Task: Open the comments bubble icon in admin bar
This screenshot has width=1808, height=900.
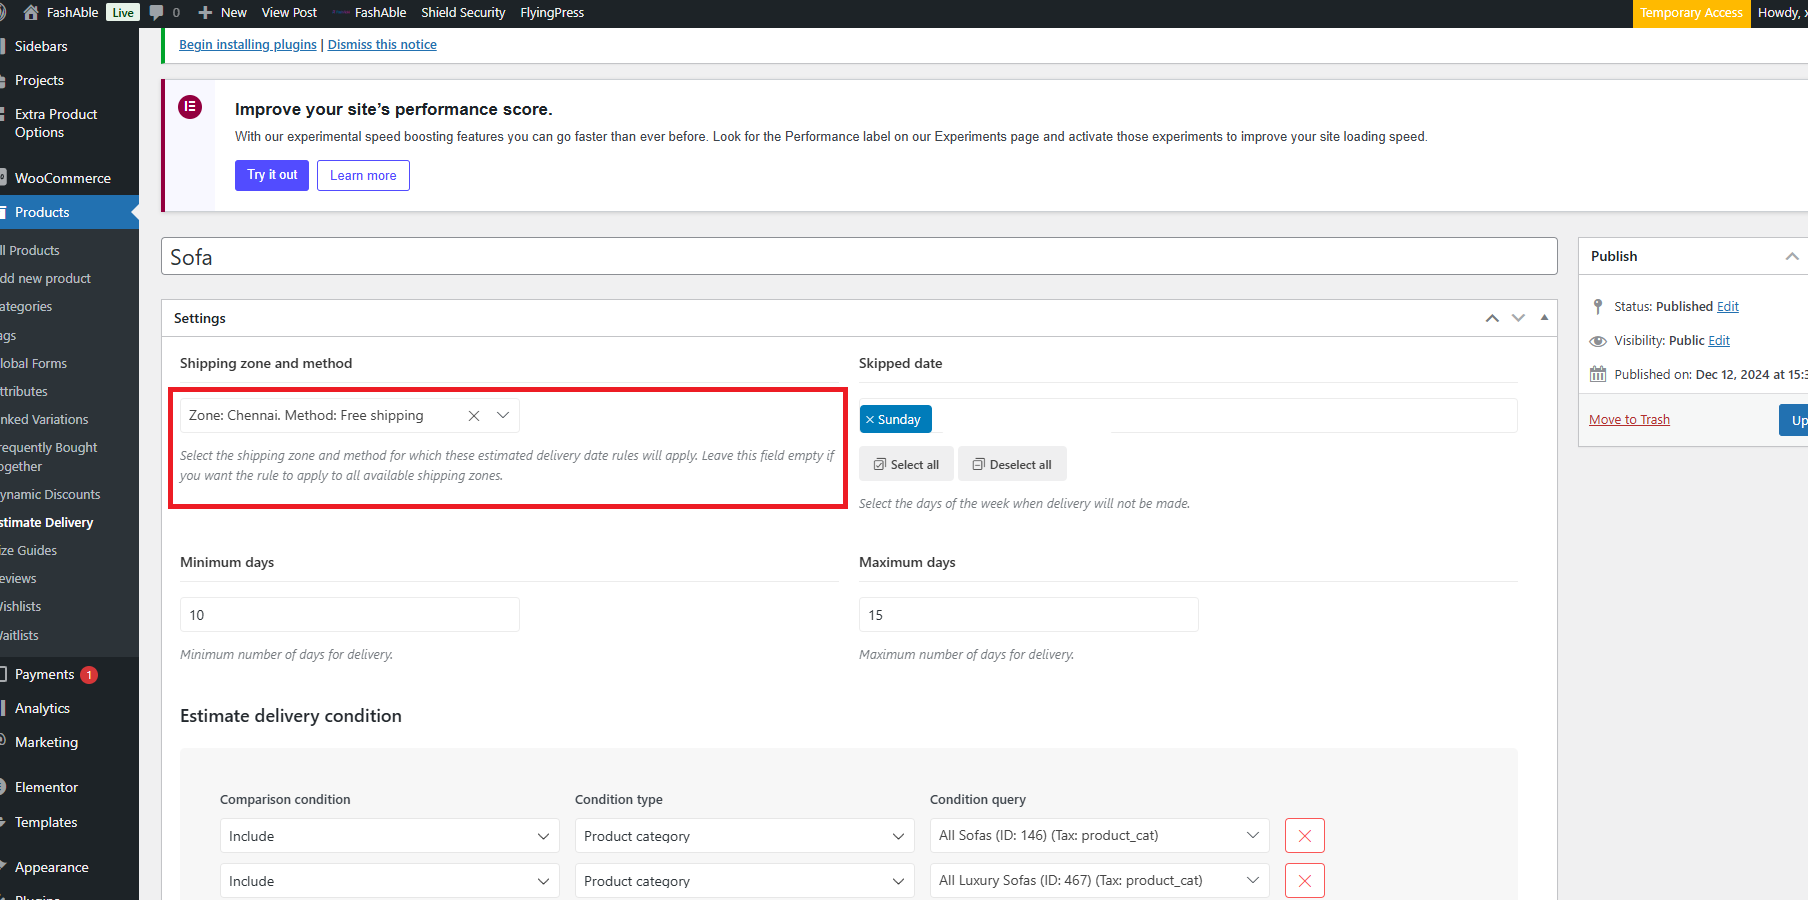Action: tap(156, 12)
